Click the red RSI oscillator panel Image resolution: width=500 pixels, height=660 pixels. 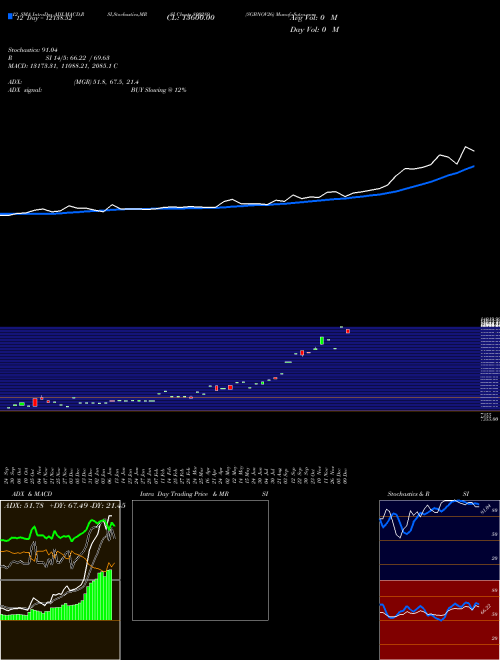click(x=439, y=620)
